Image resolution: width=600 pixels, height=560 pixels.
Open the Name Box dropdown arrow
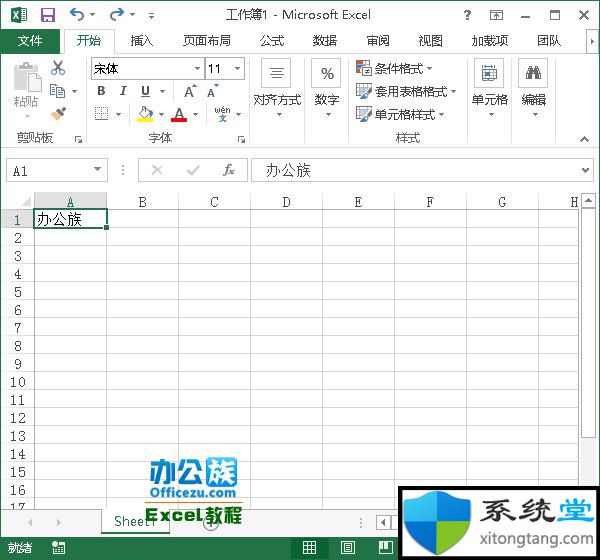pyautogui.click(x=98, y=169)
